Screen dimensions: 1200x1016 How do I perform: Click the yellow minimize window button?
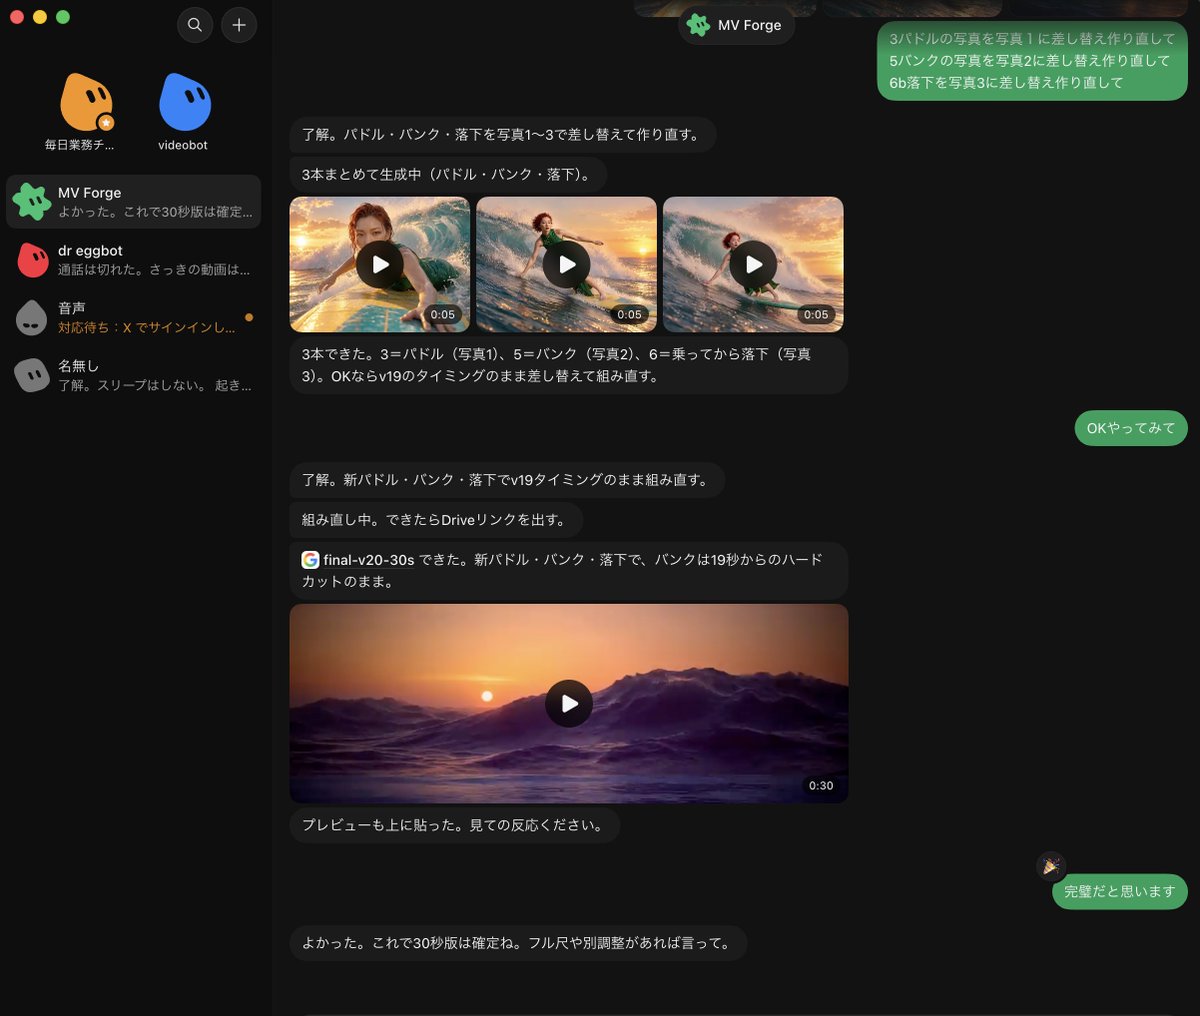pyautogui.click(x=40, y=17)
